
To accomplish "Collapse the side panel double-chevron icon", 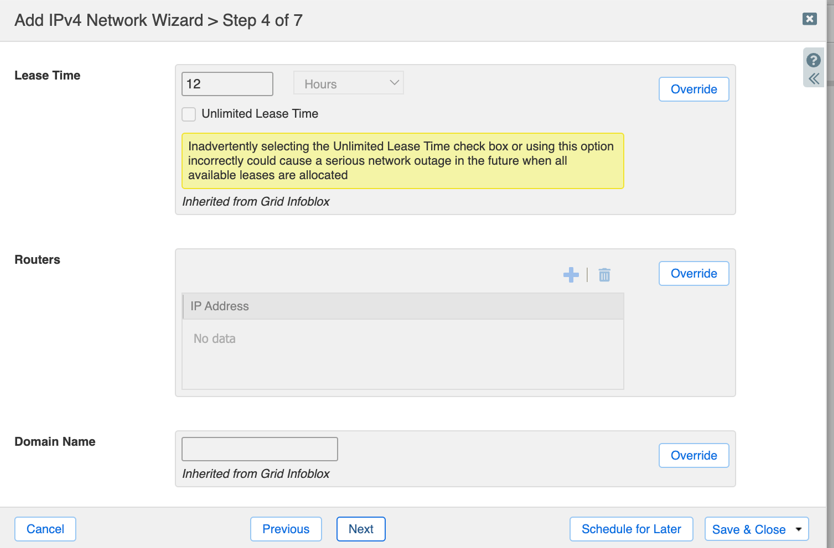I will [x=814, y=79].
